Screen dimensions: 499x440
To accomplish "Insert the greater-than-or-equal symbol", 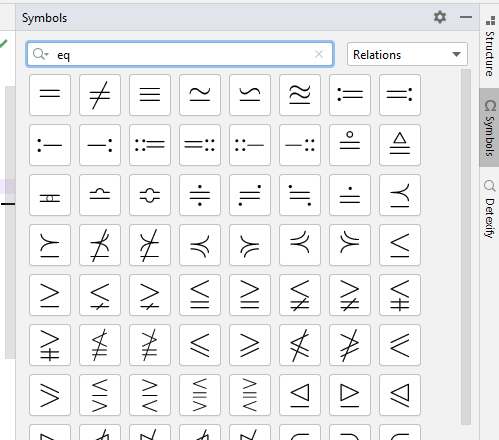I will (x=50, y=295).
